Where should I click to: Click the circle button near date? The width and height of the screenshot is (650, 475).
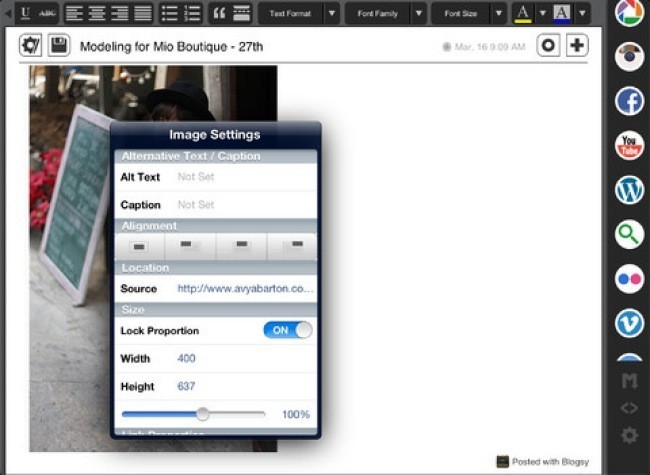pyautogui.click(x=548, y=45)
